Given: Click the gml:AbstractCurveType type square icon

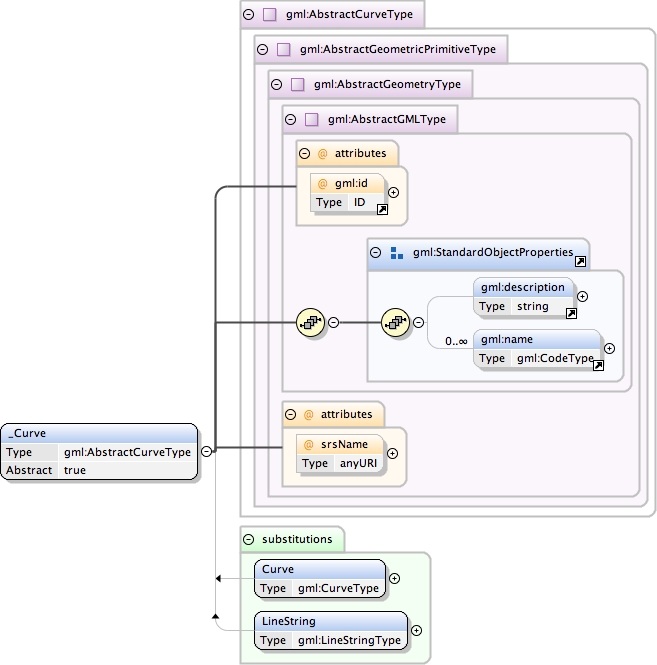Looking at the screenshot, I should (x=269, y=14).
